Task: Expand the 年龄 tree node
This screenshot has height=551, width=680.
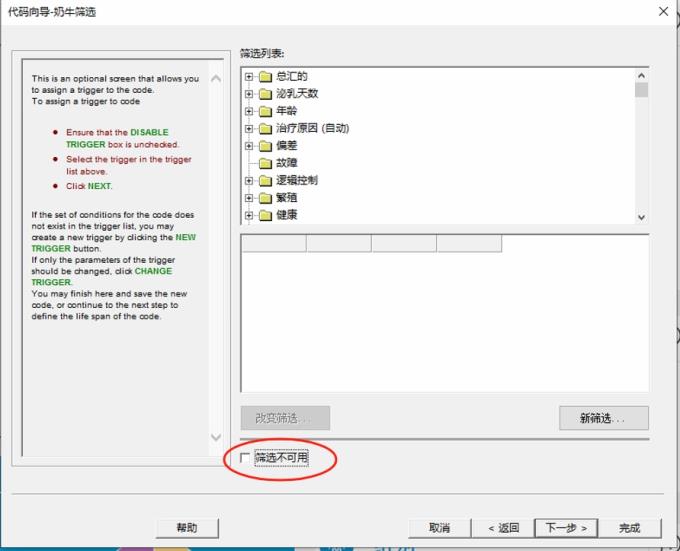Action: pyautogui.click(x=248, y=111)
